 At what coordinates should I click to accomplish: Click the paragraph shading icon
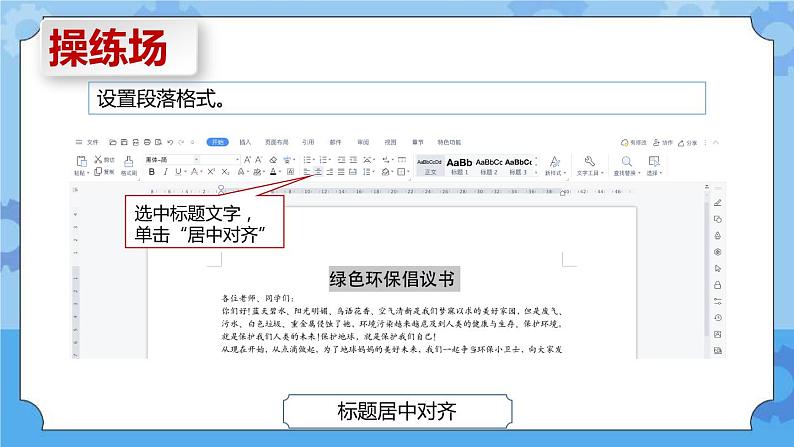385,172
